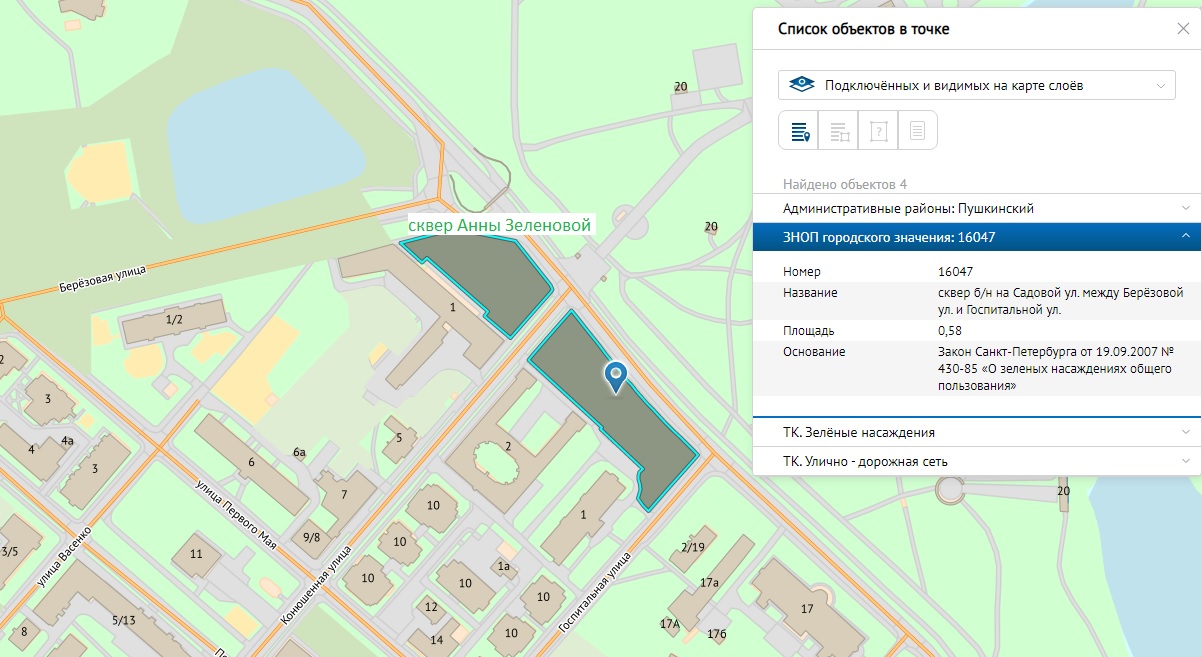Click the objects-in-area list icon
The width and height of the screenshot is (1202, 657).
[x=839, y=131]
